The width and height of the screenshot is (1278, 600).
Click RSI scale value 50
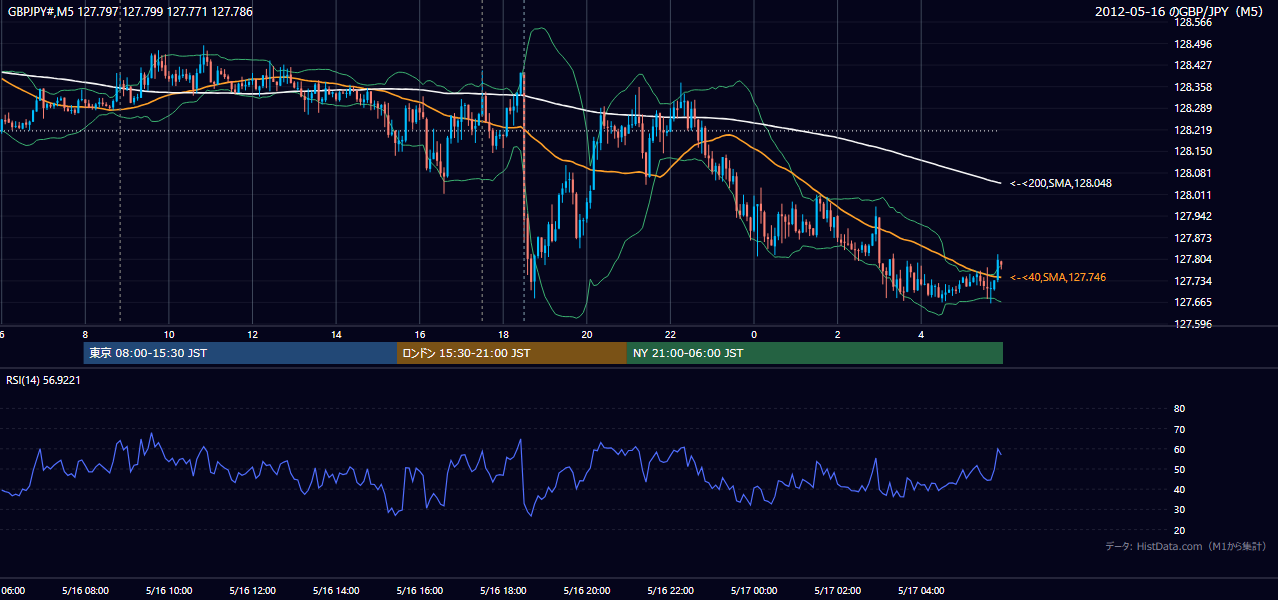1179,469
